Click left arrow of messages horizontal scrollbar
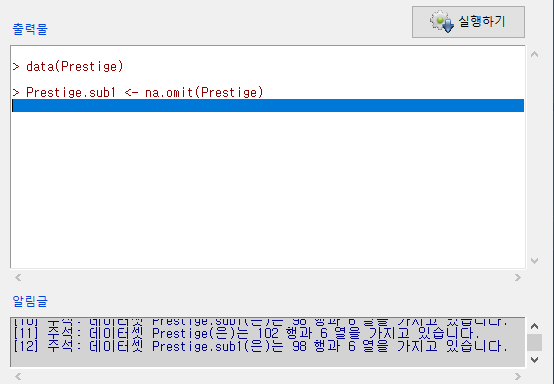Screen dimensions: 554x384 18,377
